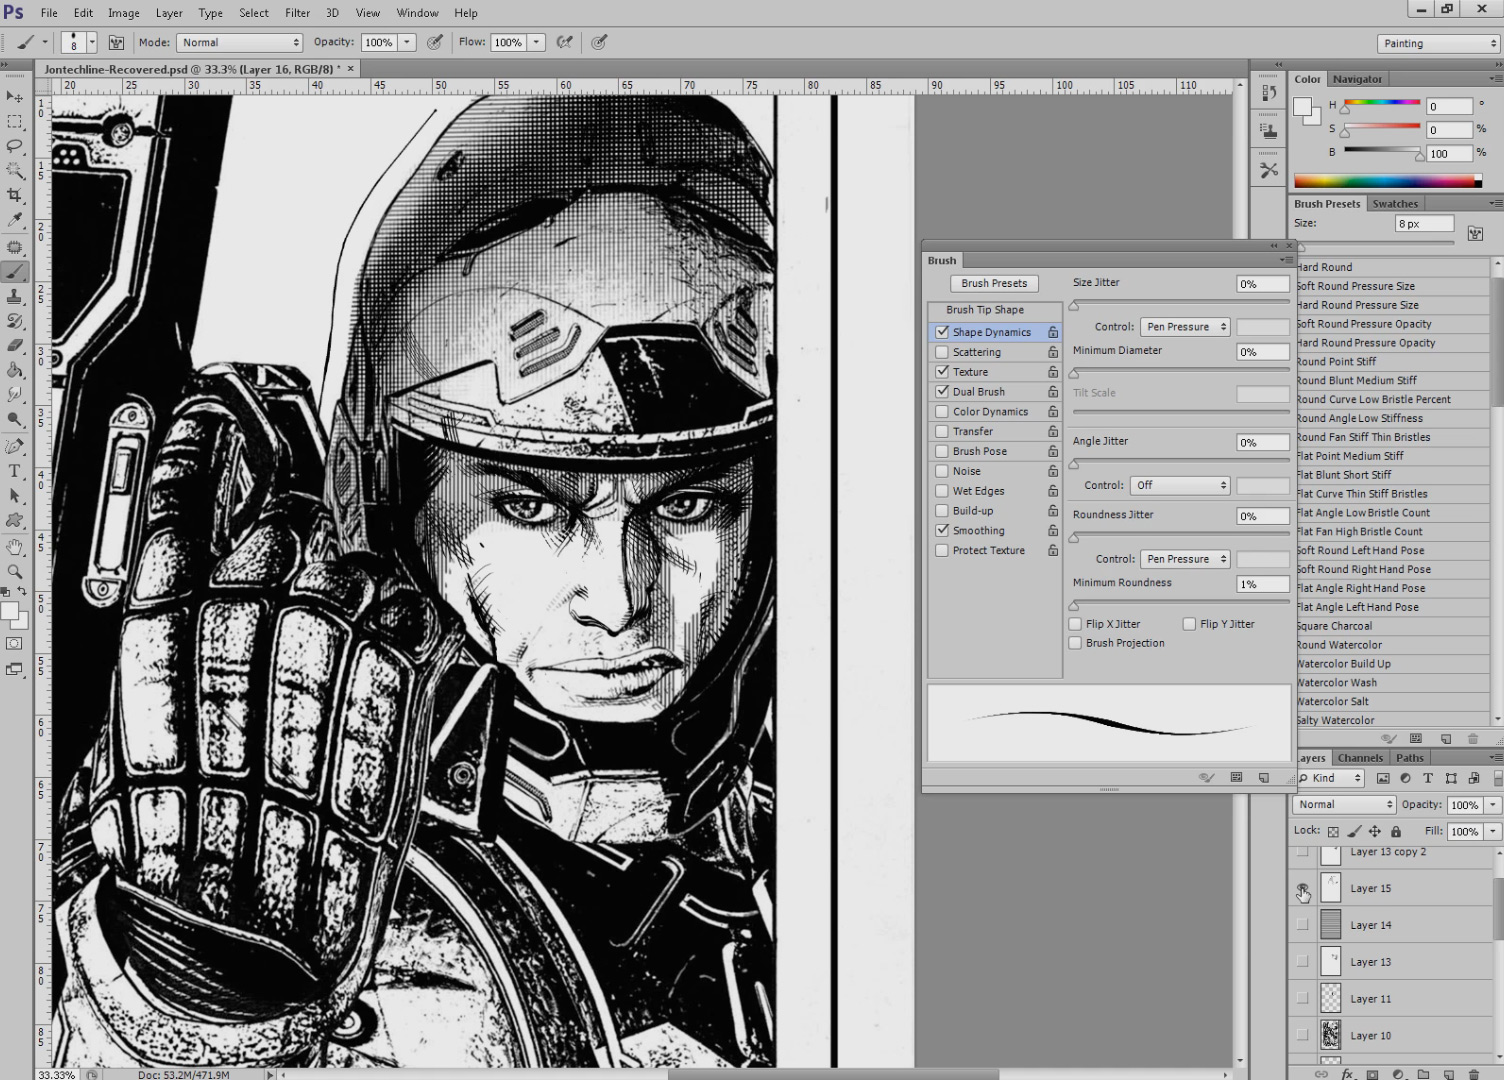
Task: Check the Flip X Jitter option
Action: click(1075, 623)
